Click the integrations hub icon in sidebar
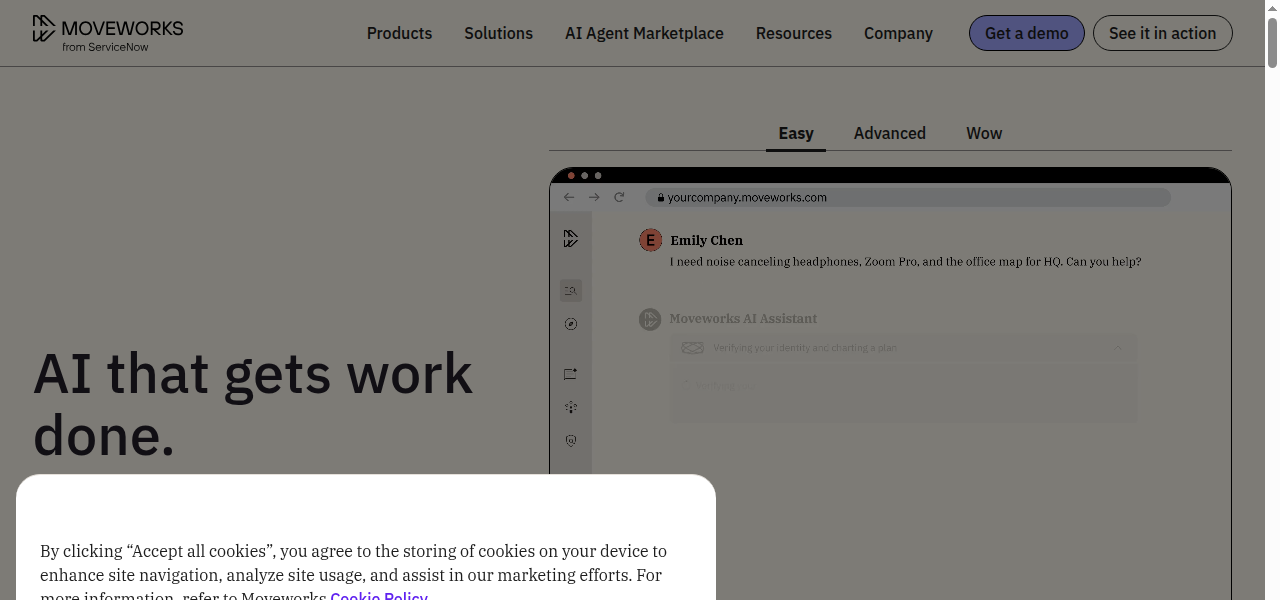The height and width of the screenshot is (600, 1280). click(570, 407)
